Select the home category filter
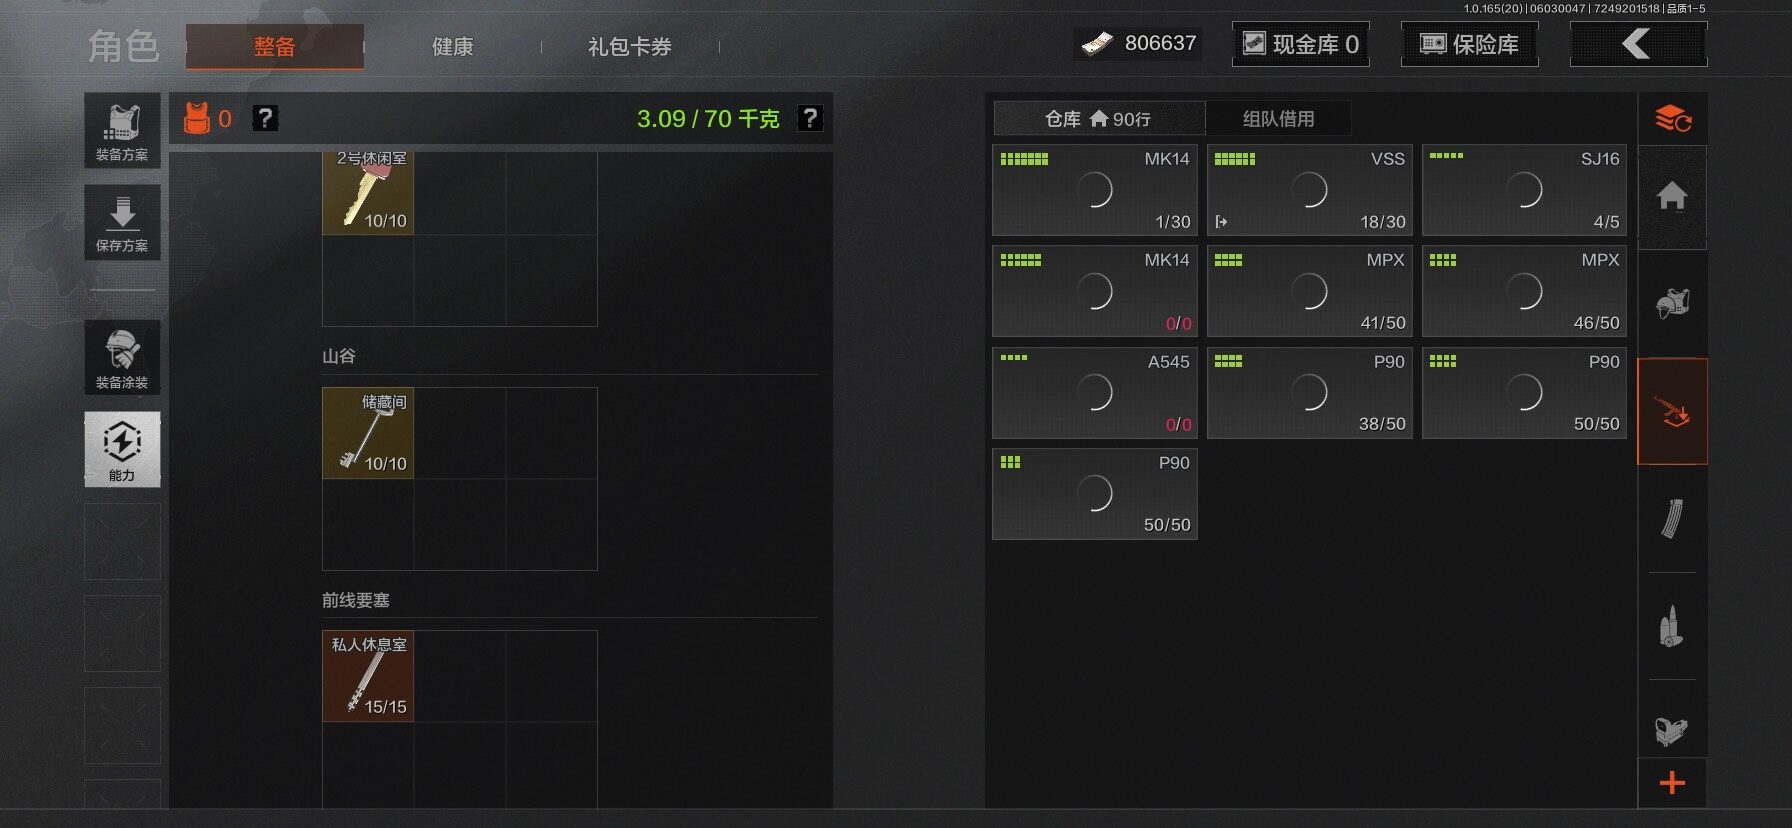 click(x=1672, y=197)
